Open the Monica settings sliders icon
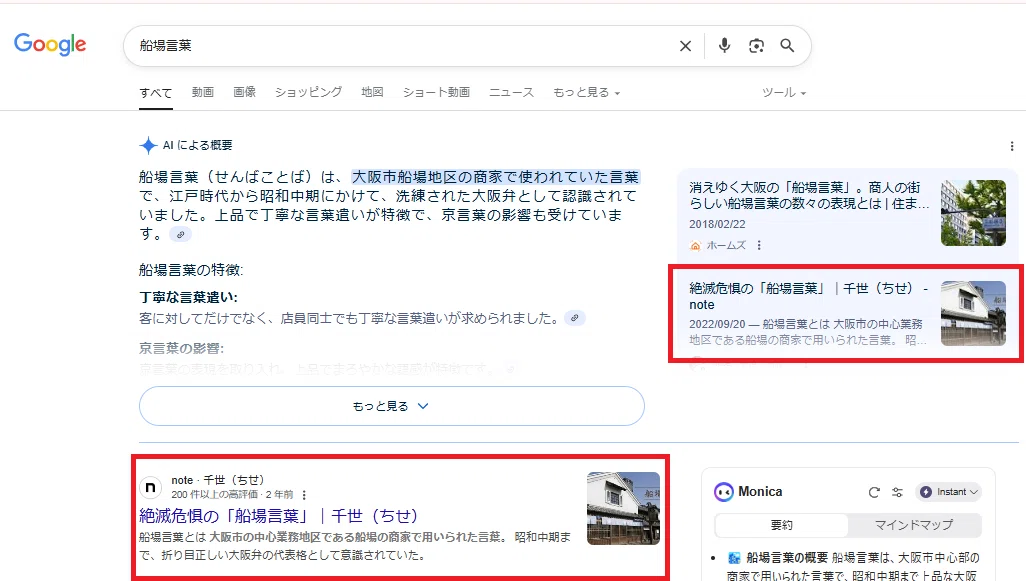 tap(898, 492)
